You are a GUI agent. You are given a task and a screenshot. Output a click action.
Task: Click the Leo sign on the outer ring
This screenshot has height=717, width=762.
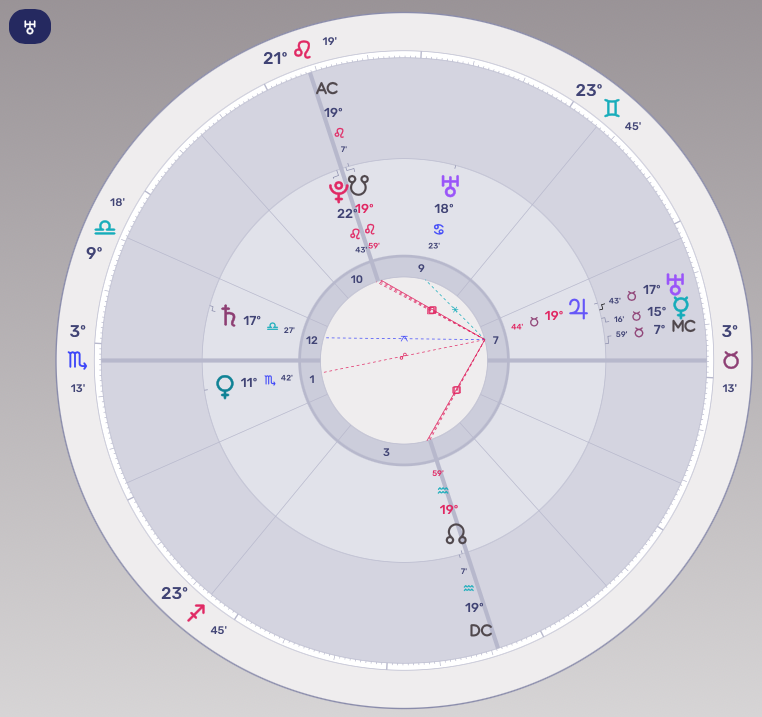pos(303,50)
